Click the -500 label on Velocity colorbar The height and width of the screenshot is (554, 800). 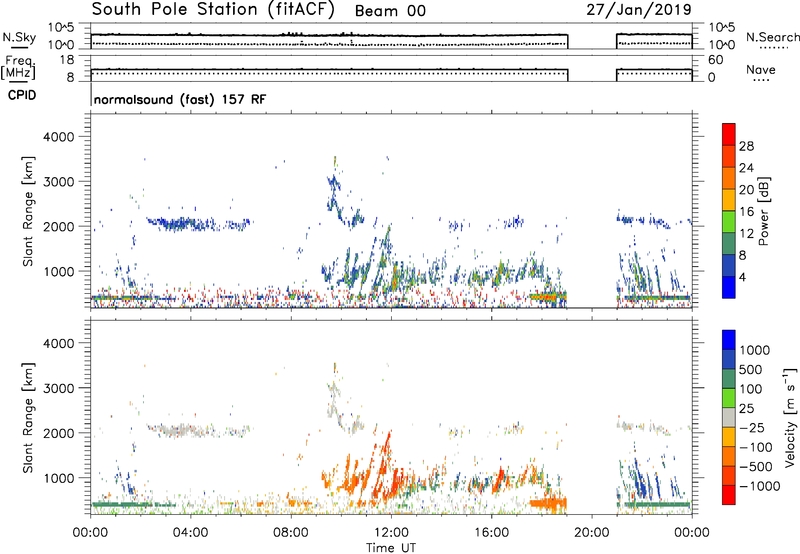tap(756, 467)
